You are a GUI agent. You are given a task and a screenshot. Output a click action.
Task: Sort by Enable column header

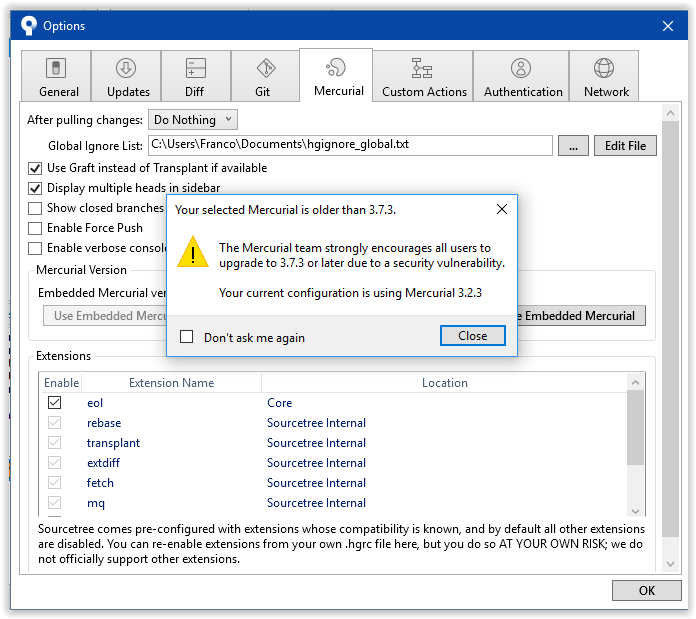click(x=61, y=382)
